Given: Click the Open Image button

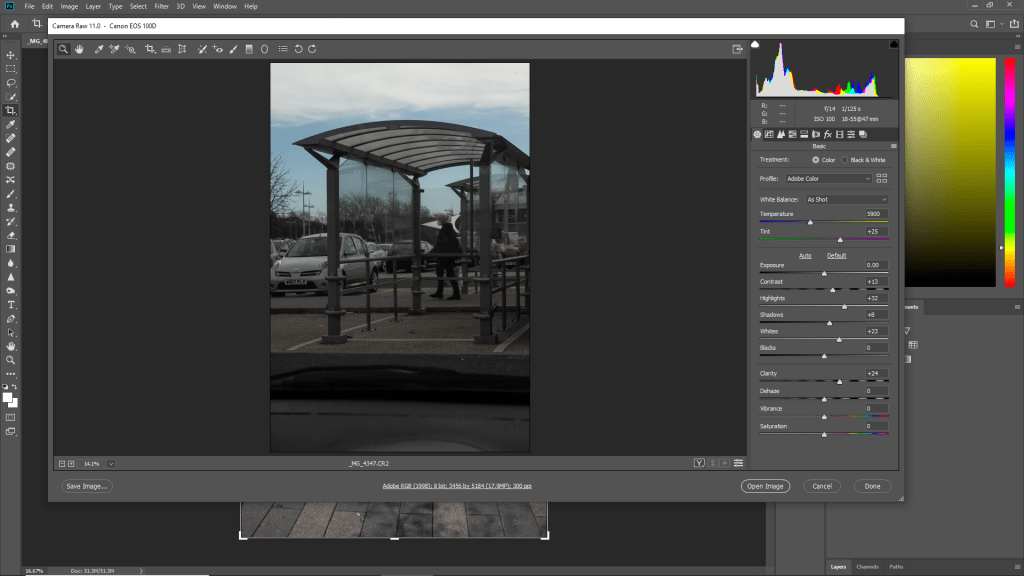Looking at the screenshot, I should pyautogui.click(x=765, y=486).
